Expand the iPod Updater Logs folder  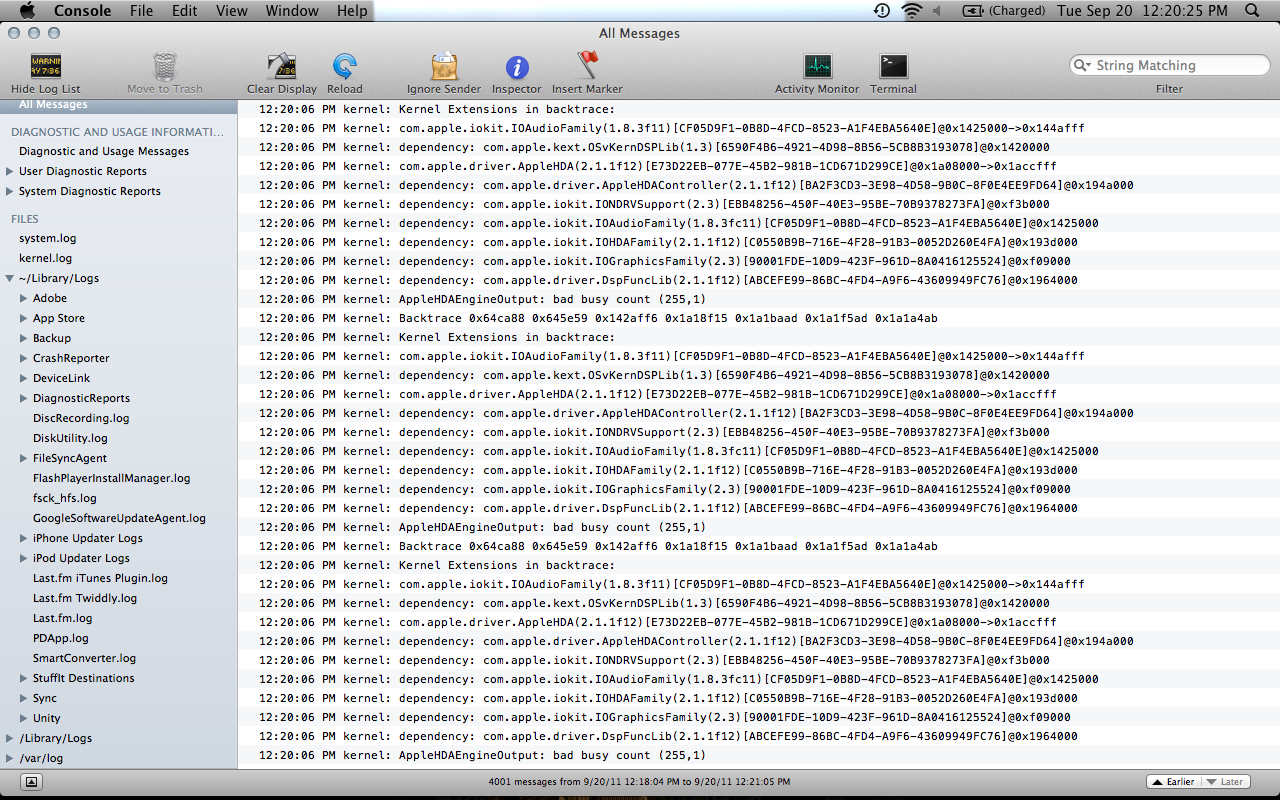point(24,558)
